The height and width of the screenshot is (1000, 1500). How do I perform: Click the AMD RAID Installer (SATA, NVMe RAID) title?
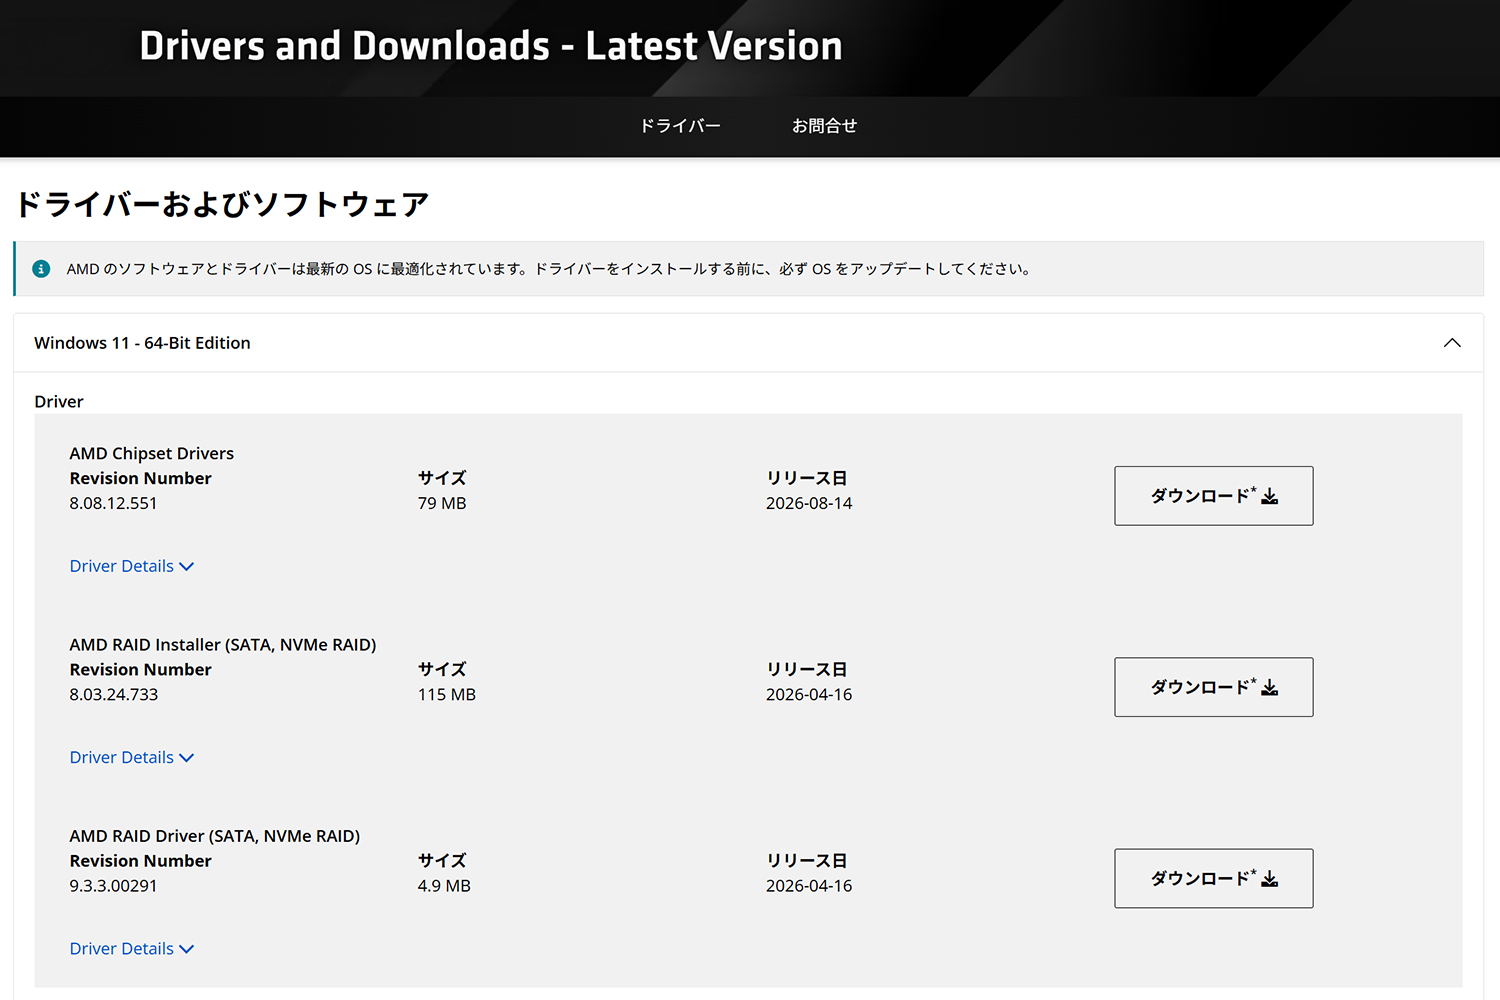(x=223, y=645)
